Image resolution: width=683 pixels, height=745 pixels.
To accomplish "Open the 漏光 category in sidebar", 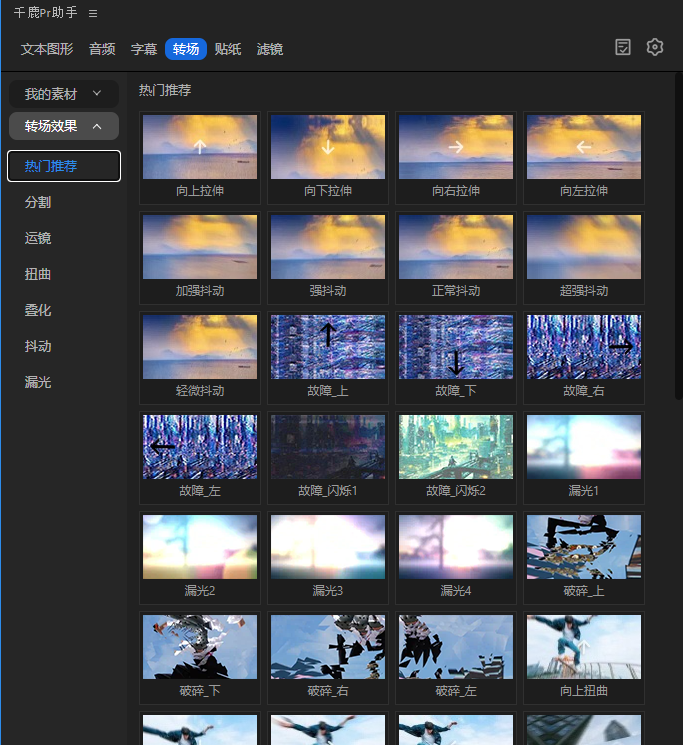I will (x=38, y=382).
